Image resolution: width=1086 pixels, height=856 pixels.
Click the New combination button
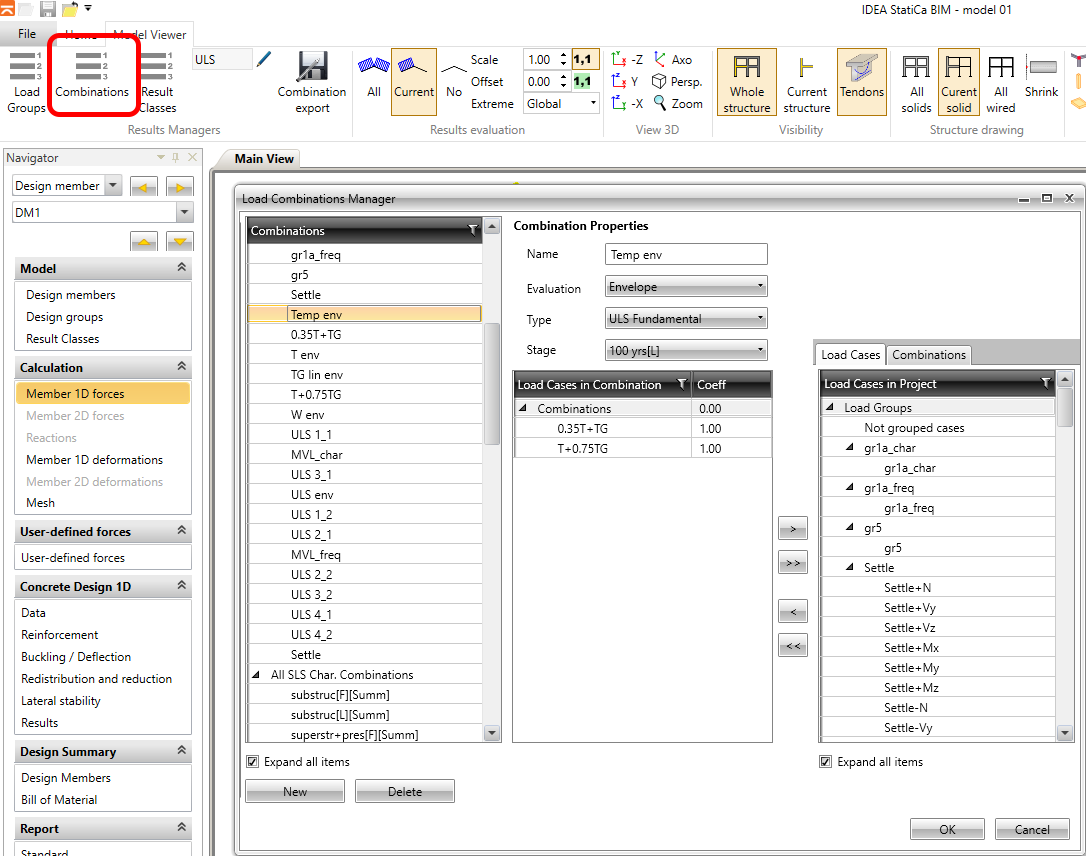pos(295,791)
